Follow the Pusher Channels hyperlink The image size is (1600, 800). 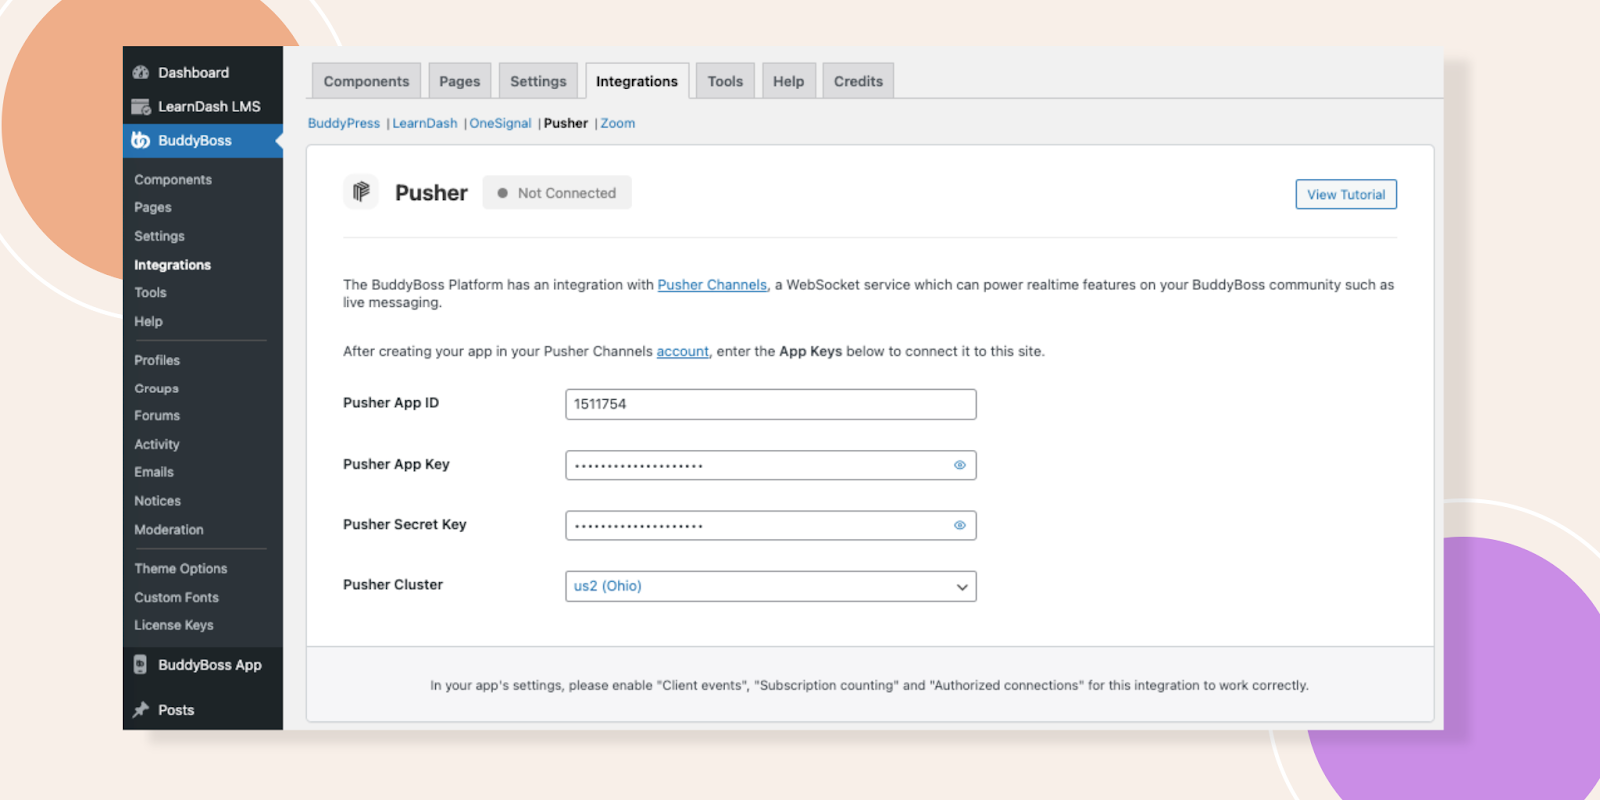click(712, 285)
